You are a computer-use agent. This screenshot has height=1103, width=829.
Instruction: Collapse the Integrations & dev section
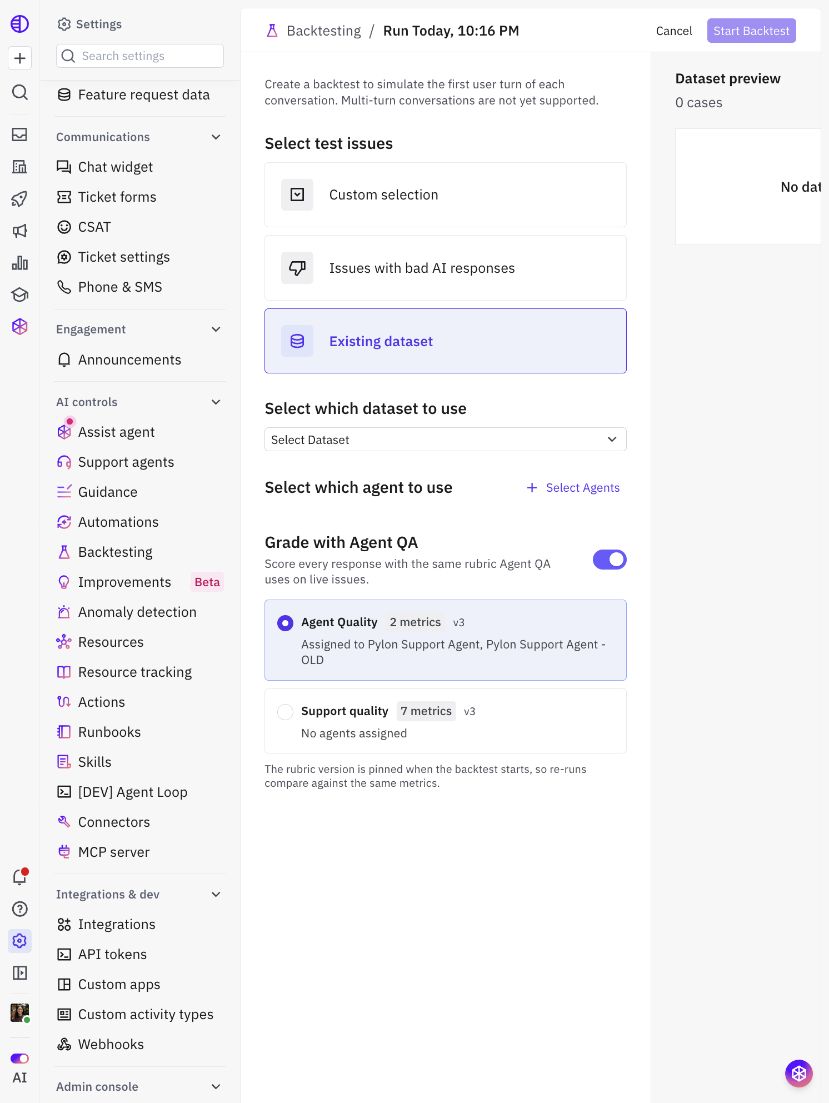(216, 894)
